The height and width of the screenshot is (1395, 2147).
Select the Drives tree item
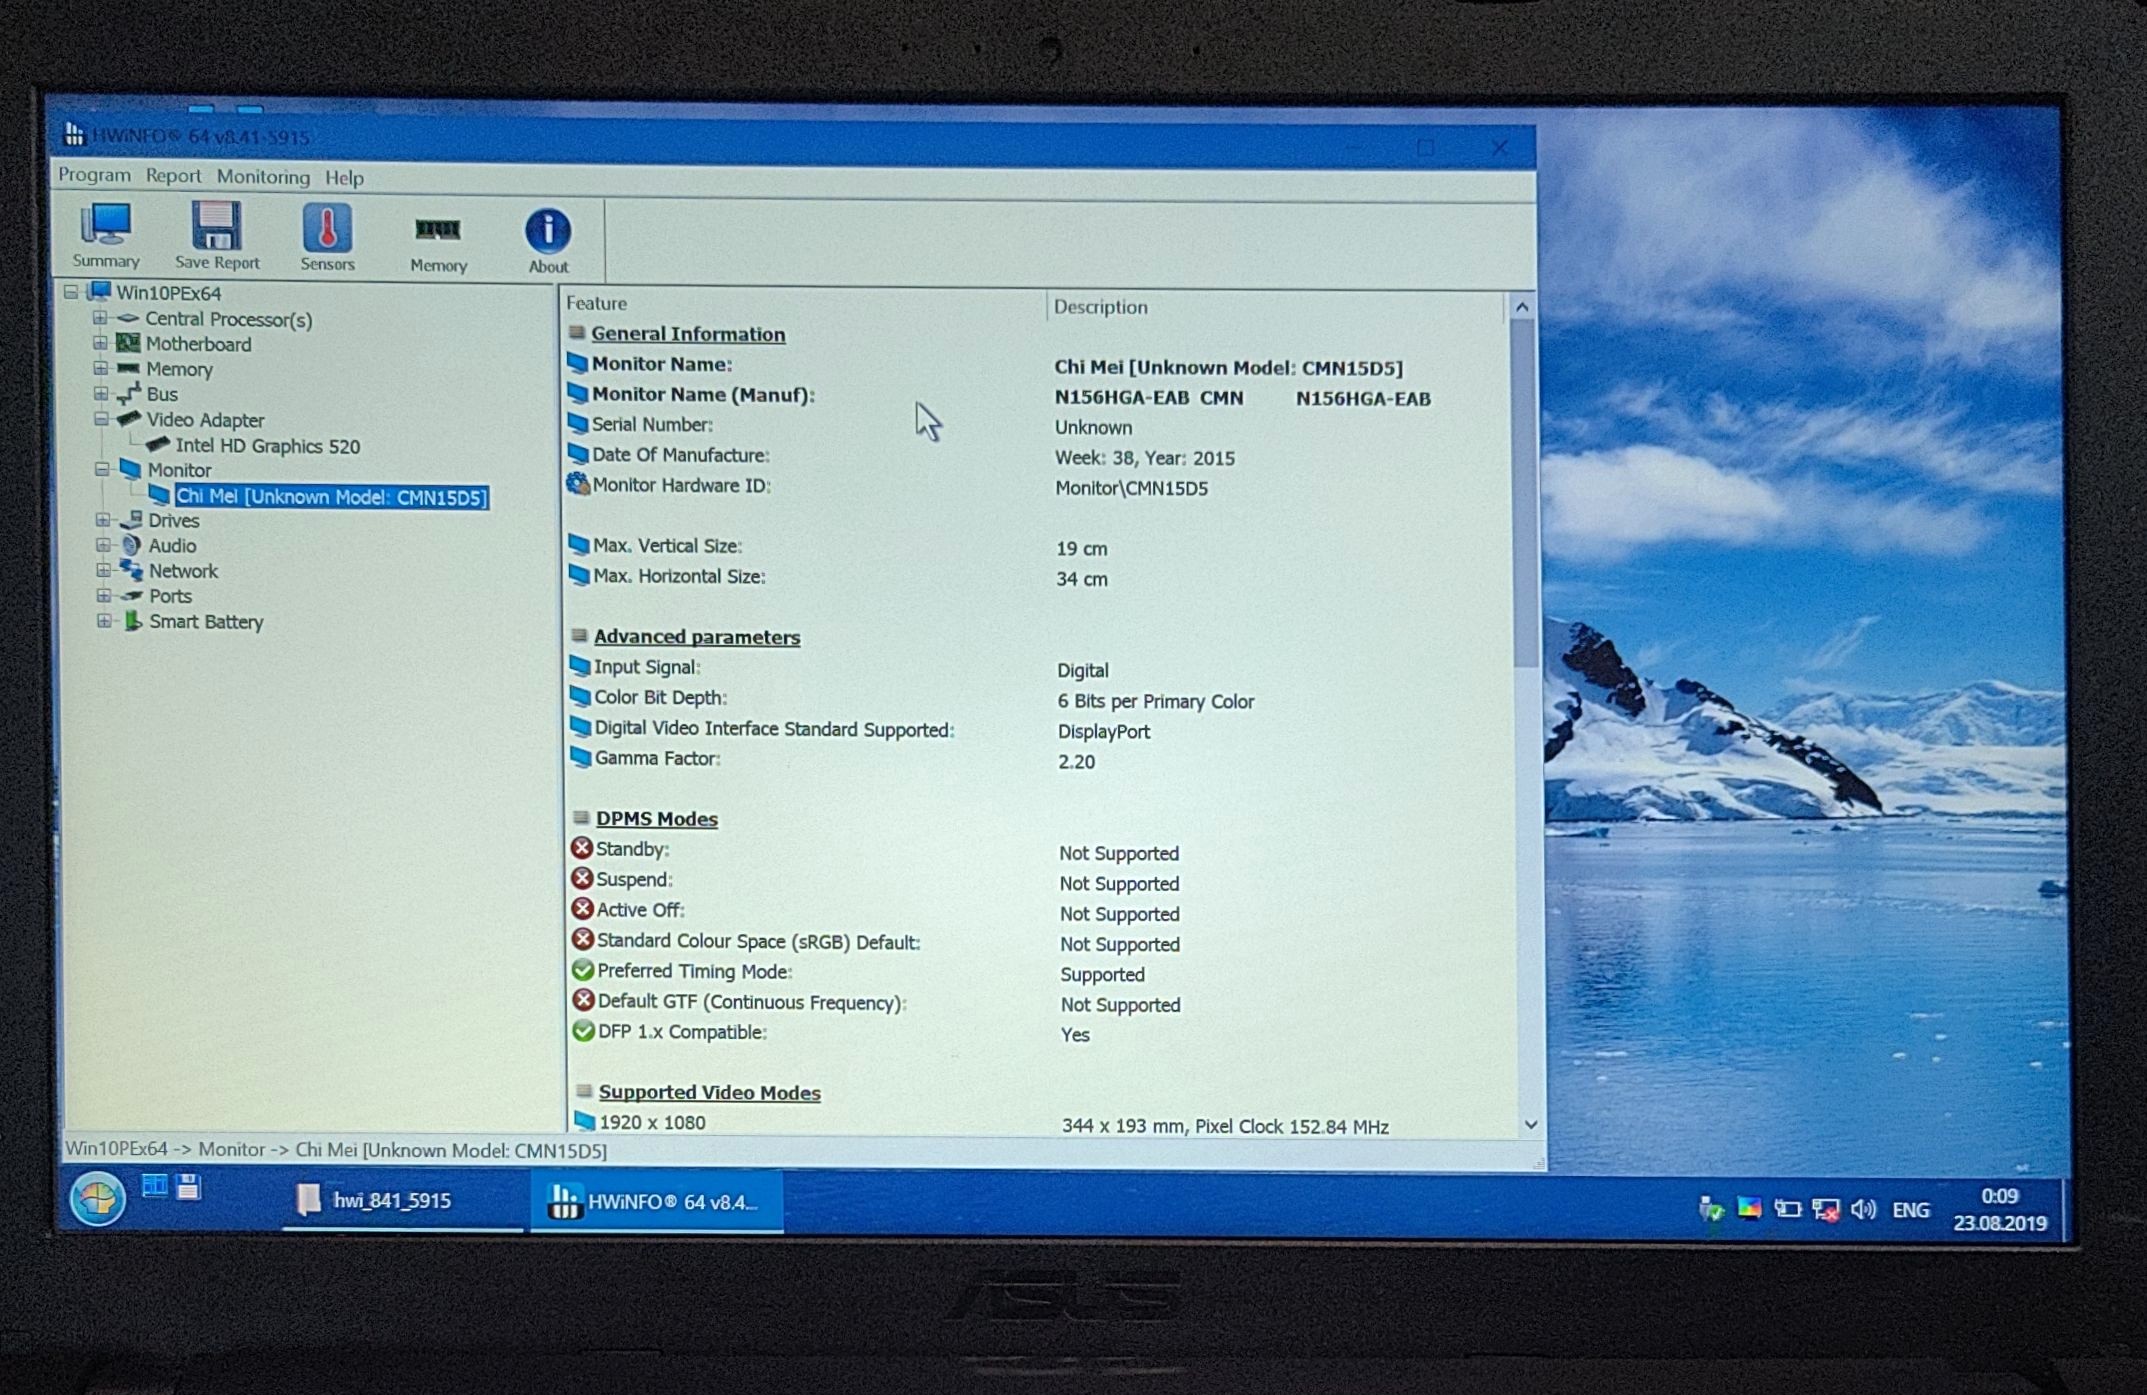(174, 520)
